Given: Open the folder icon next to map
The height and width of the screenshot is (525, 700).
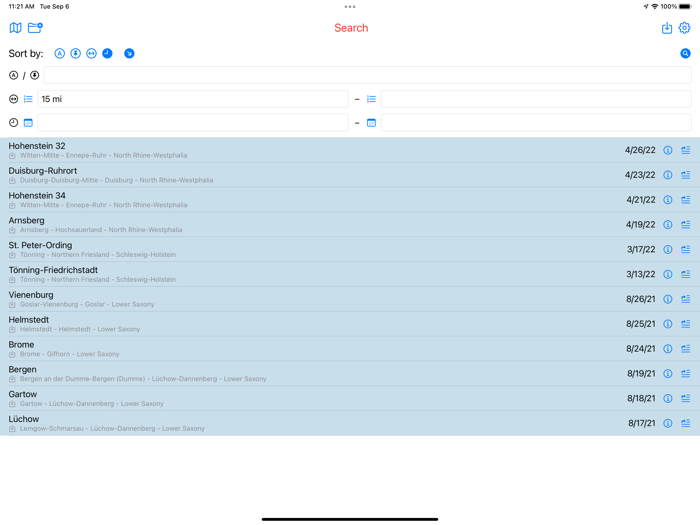Looking at the screenshot, I should click(35, 28).
